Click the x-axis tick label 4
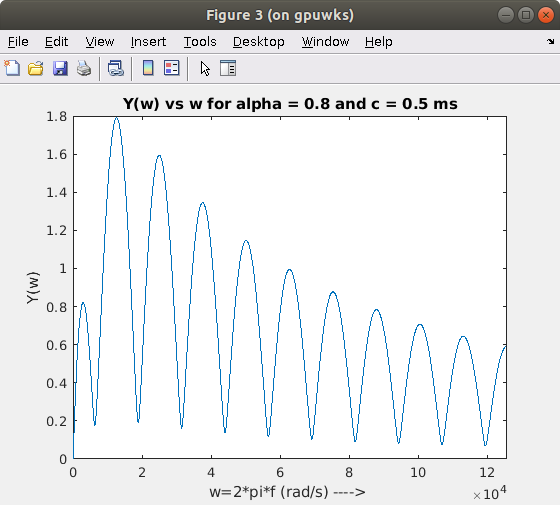The height and width of the screenshot is (505, 560). point(211,472)
